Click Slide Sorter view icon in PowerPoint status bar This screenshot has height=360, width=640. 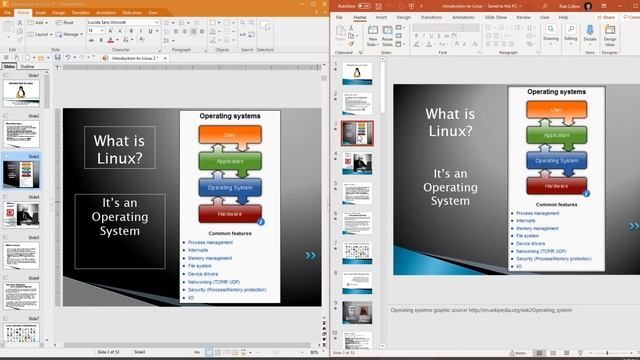coord(553,353)
